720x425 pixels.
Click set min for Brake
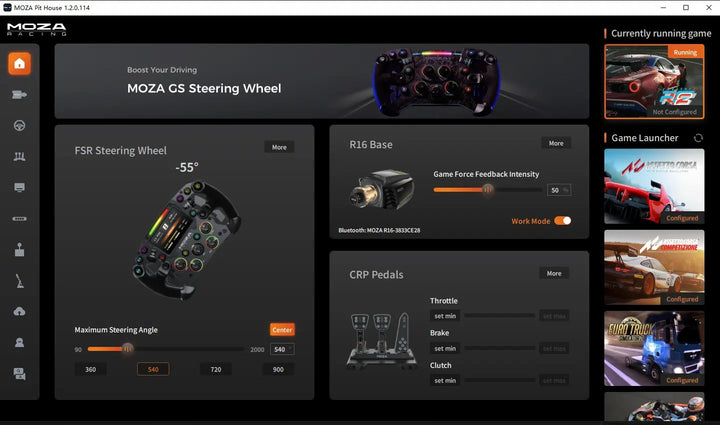[445, 348]
